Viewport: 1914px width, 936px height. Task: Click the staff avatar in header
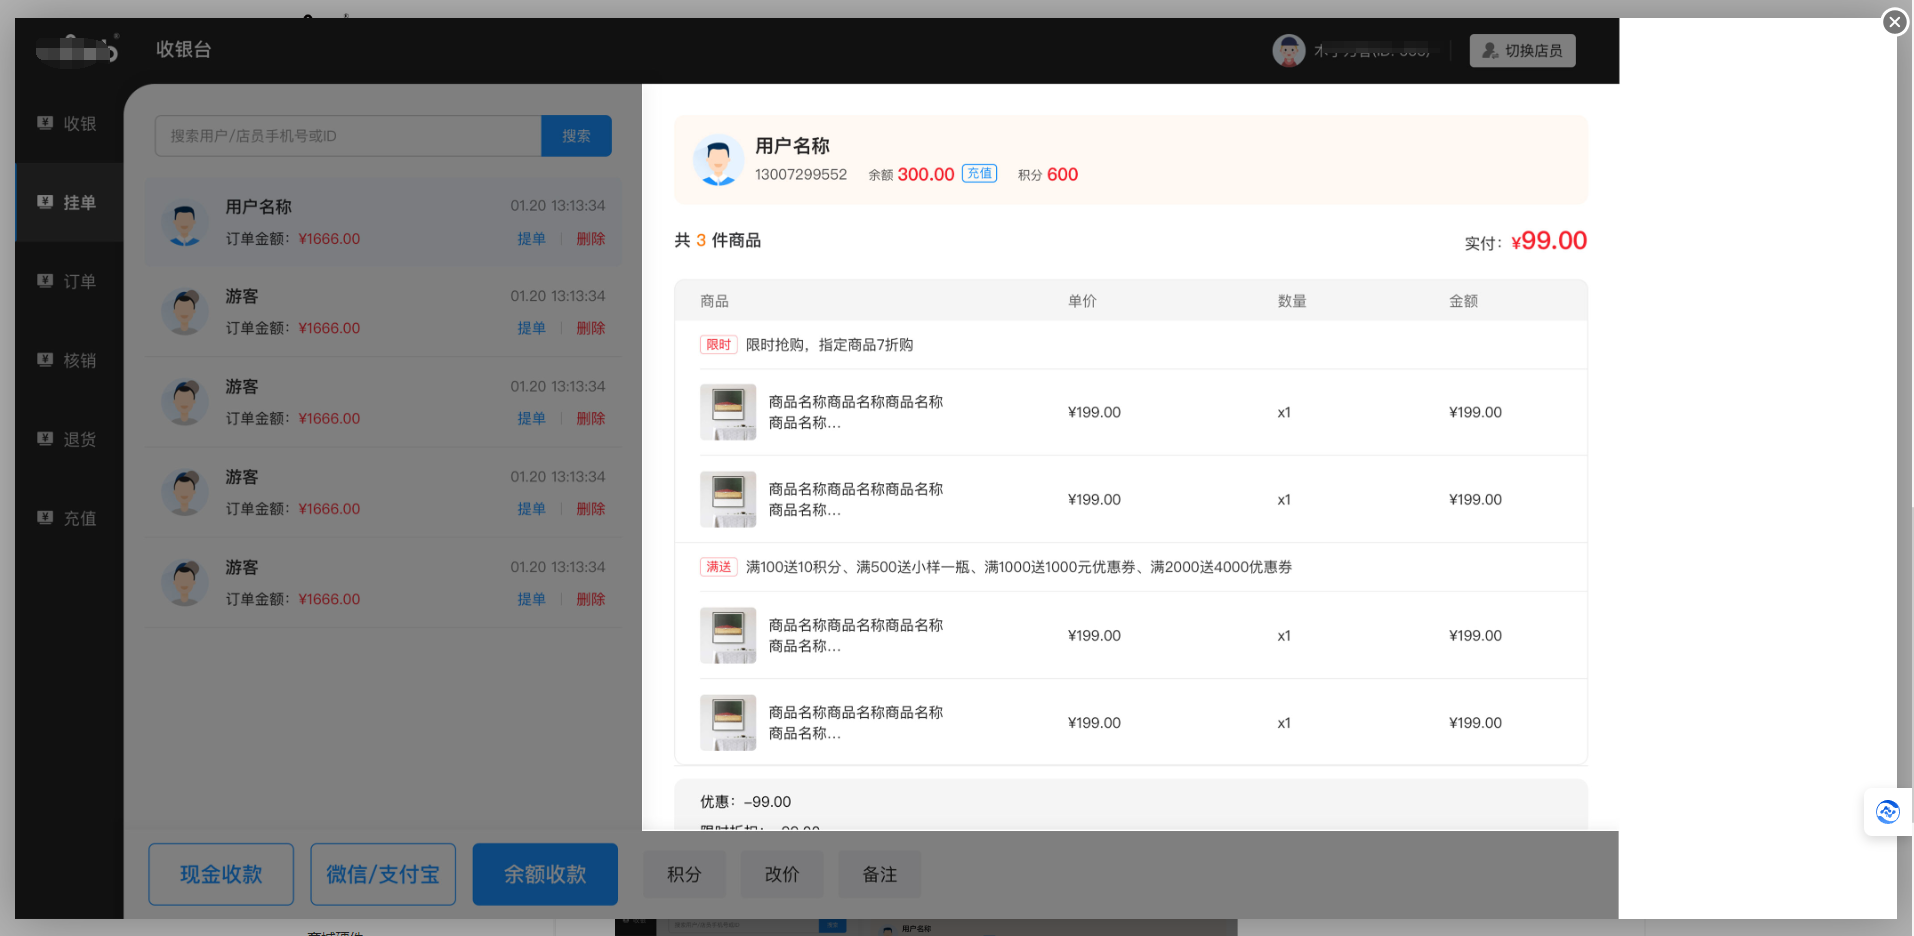pos(1288,50)
